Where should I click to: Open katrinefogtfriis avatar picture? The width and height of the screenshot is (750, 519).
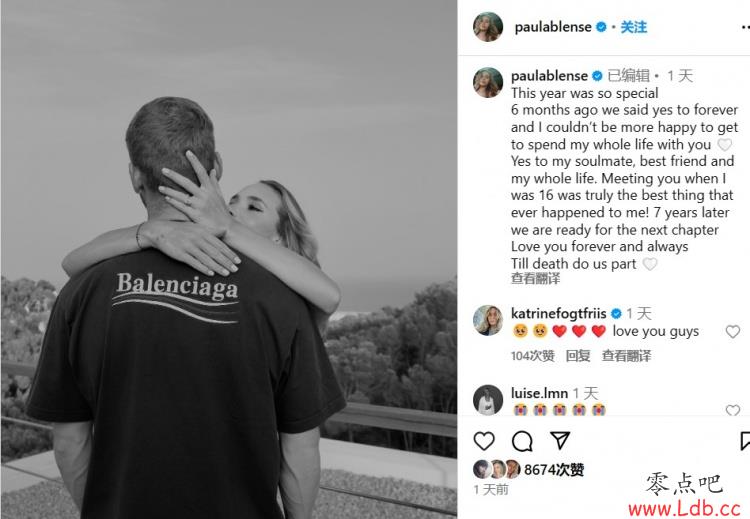point(488,320)
